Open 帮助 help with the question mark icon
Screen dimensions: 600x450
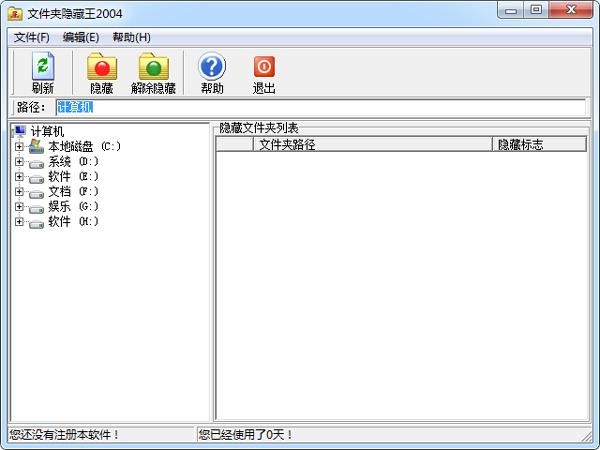coord(212,66)
